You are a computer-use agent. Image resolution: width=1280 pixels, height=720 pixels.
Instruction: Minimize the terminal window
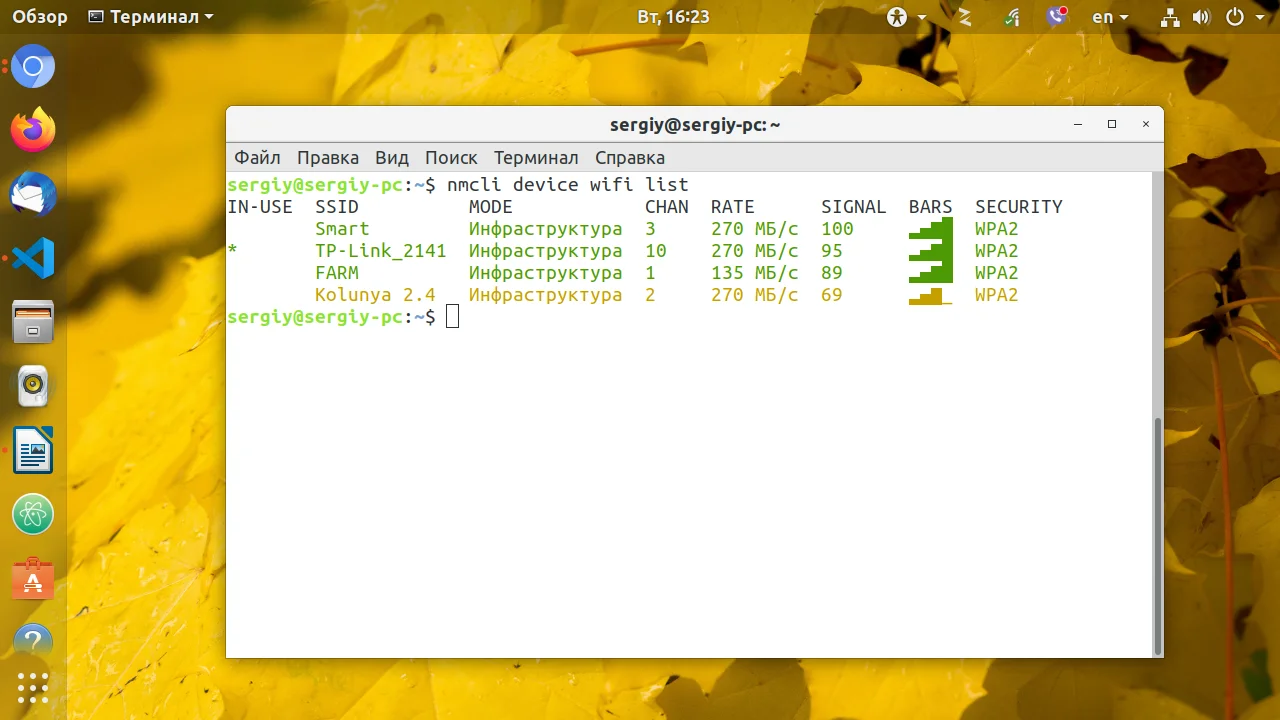click(x=1078, y=125)
